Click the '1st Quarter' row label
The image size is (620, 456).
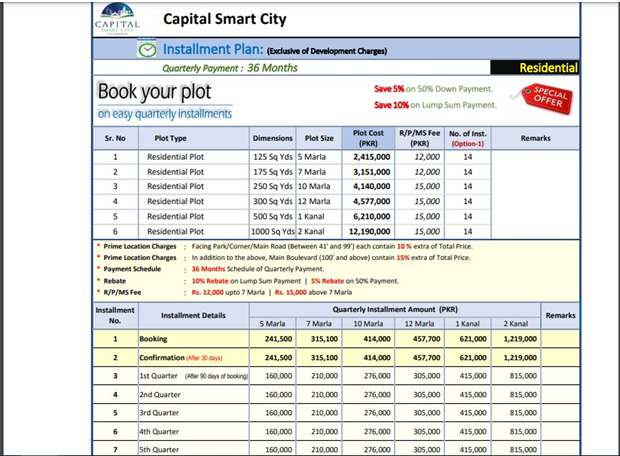158,376
